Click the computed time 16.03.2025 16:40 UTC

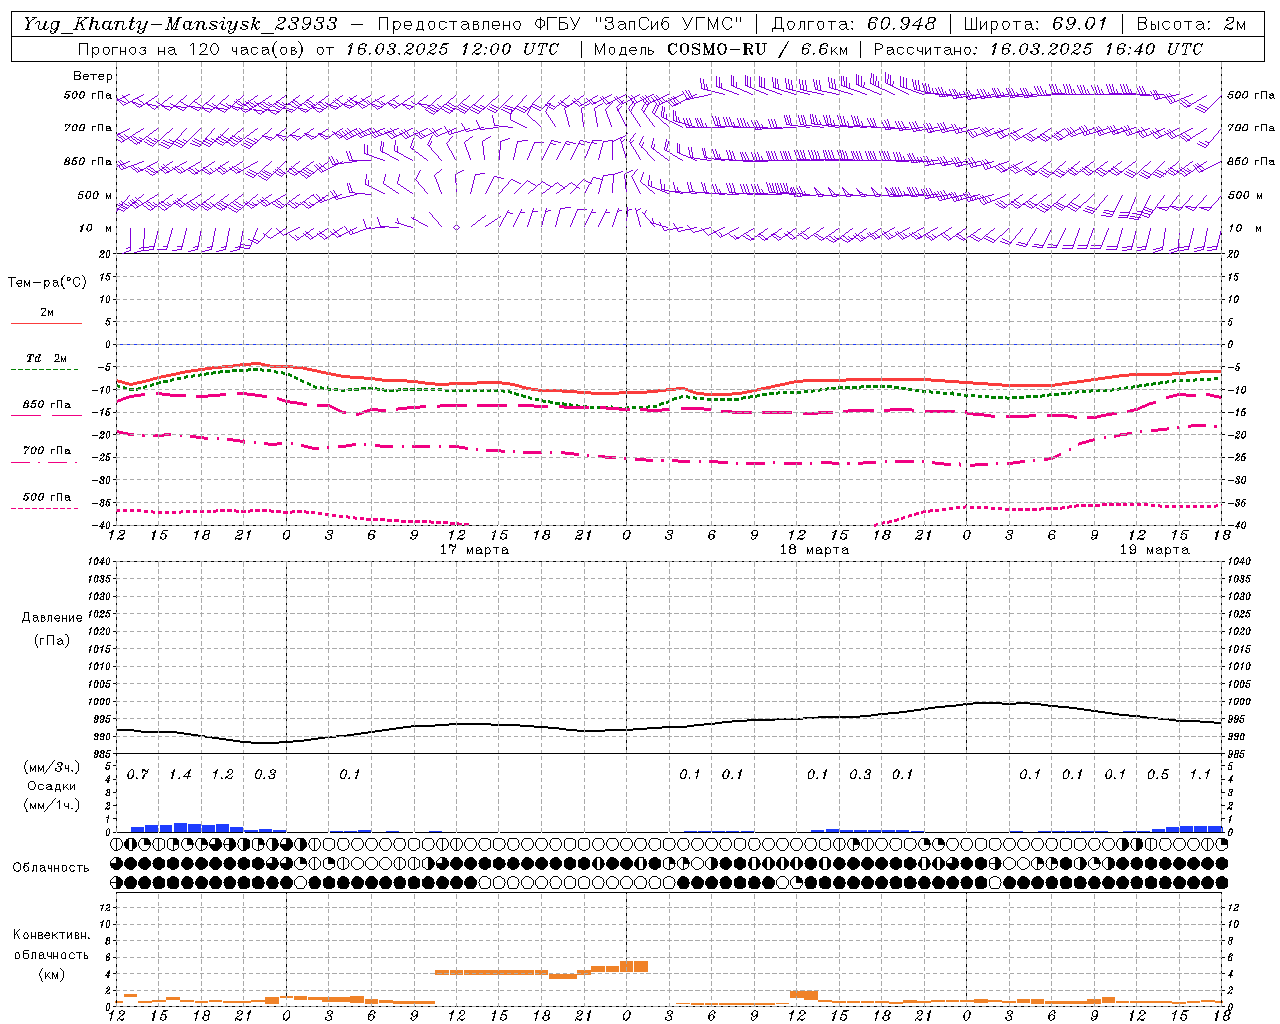[1096, 49]
